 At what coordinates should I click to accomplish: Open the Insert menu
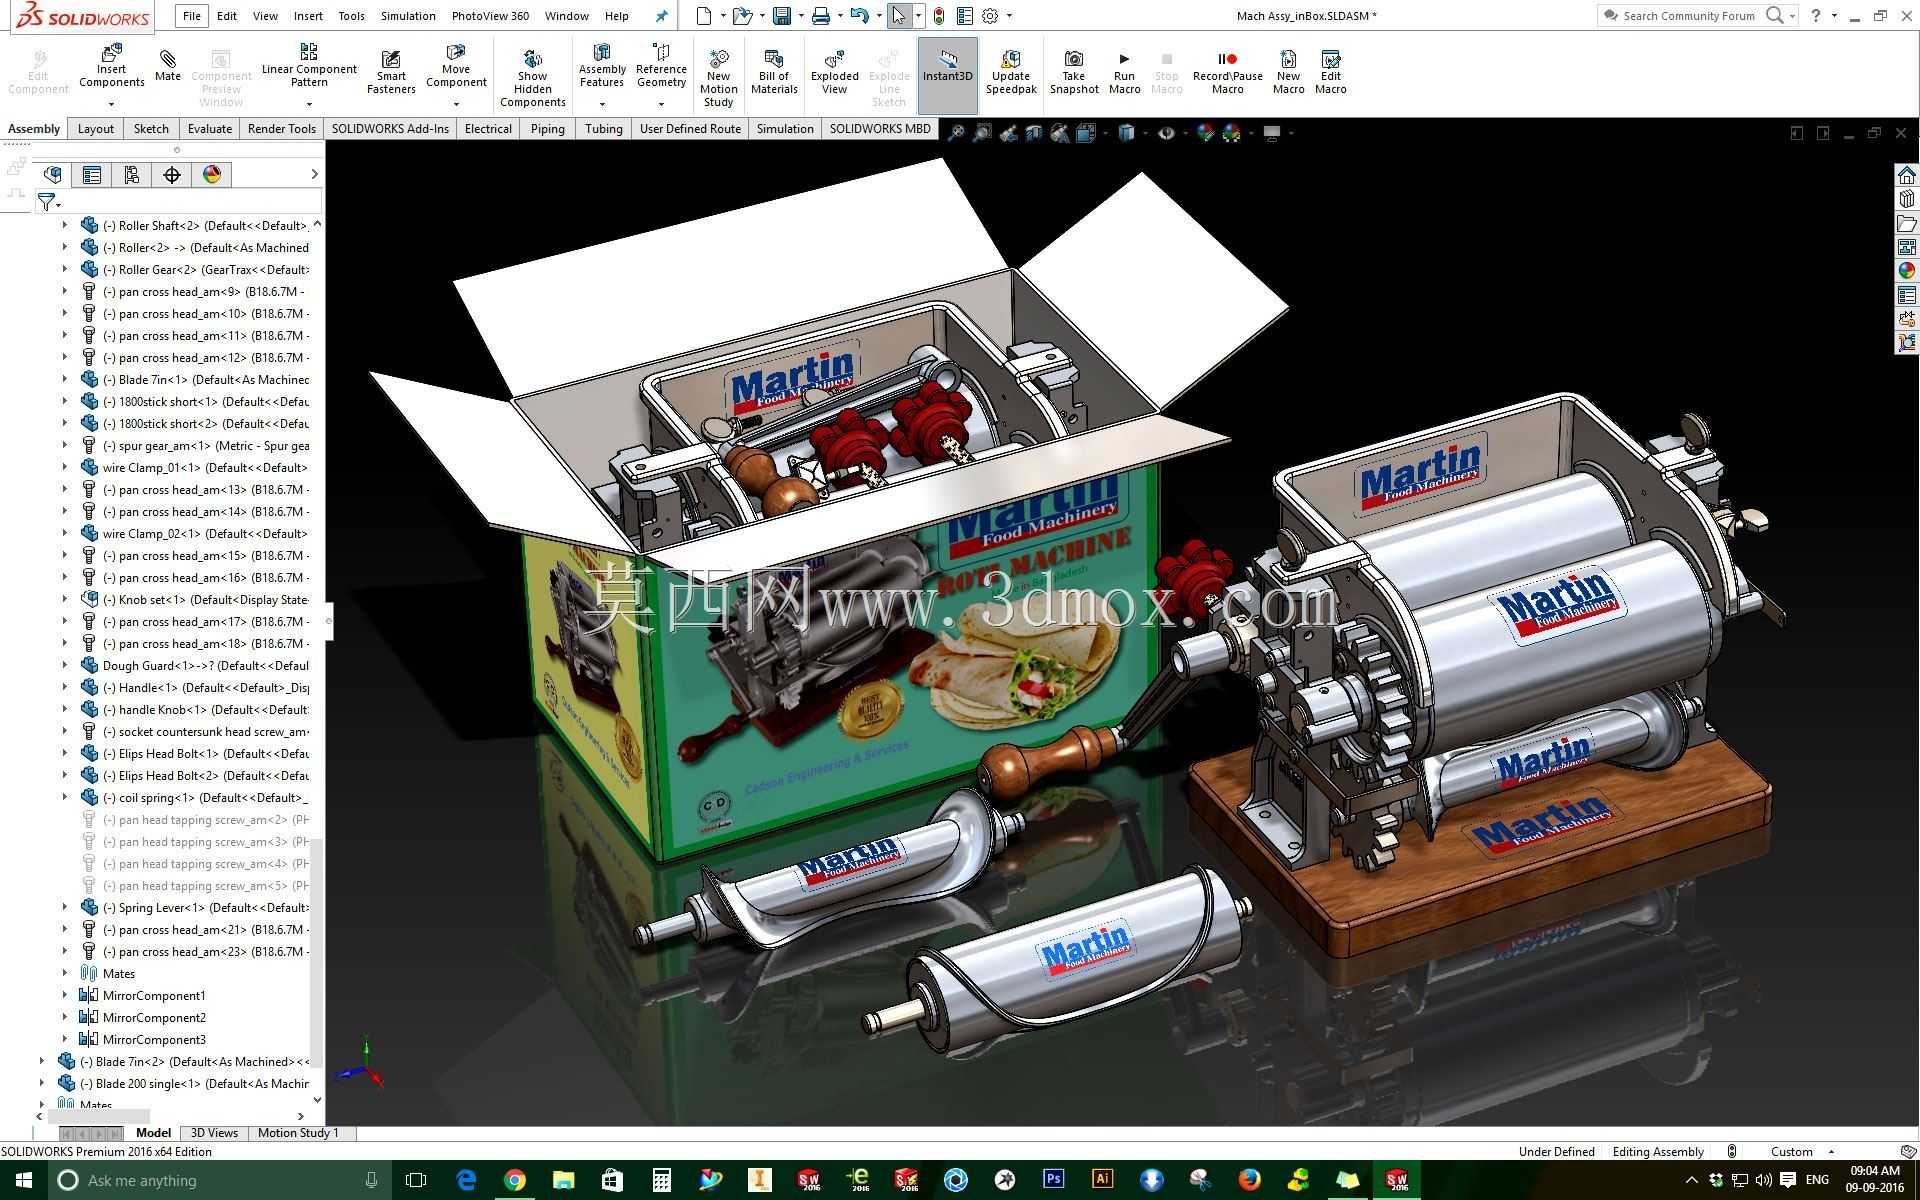[308, 16]
